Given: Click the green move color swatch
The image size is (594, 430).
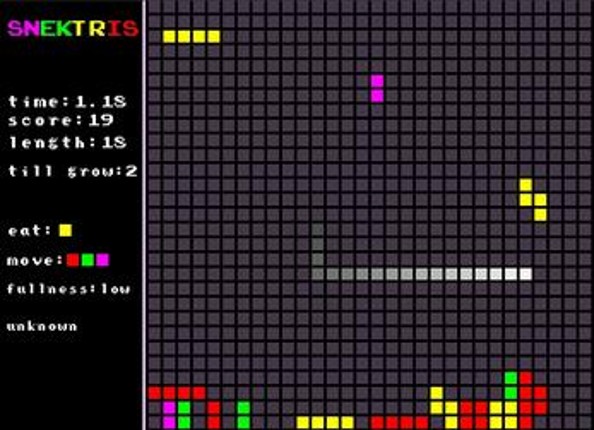Looking at the screenshot, I should 88,260.
